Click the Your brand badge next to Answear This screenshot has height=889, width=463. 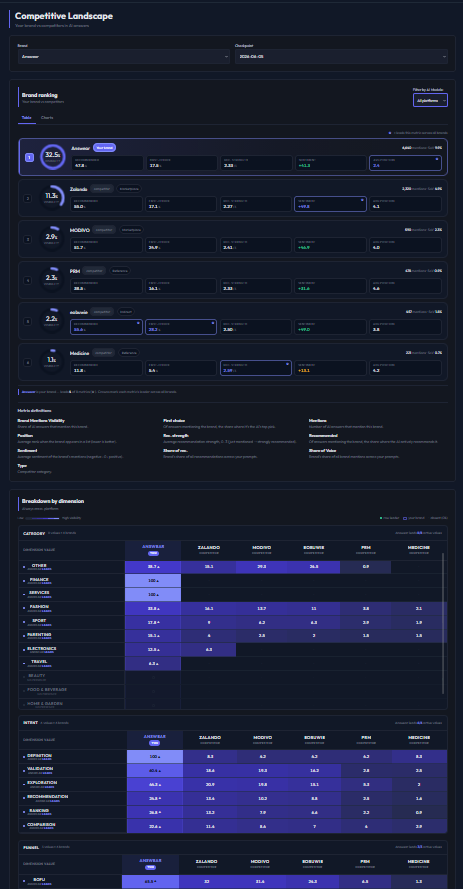coord(104,147)
